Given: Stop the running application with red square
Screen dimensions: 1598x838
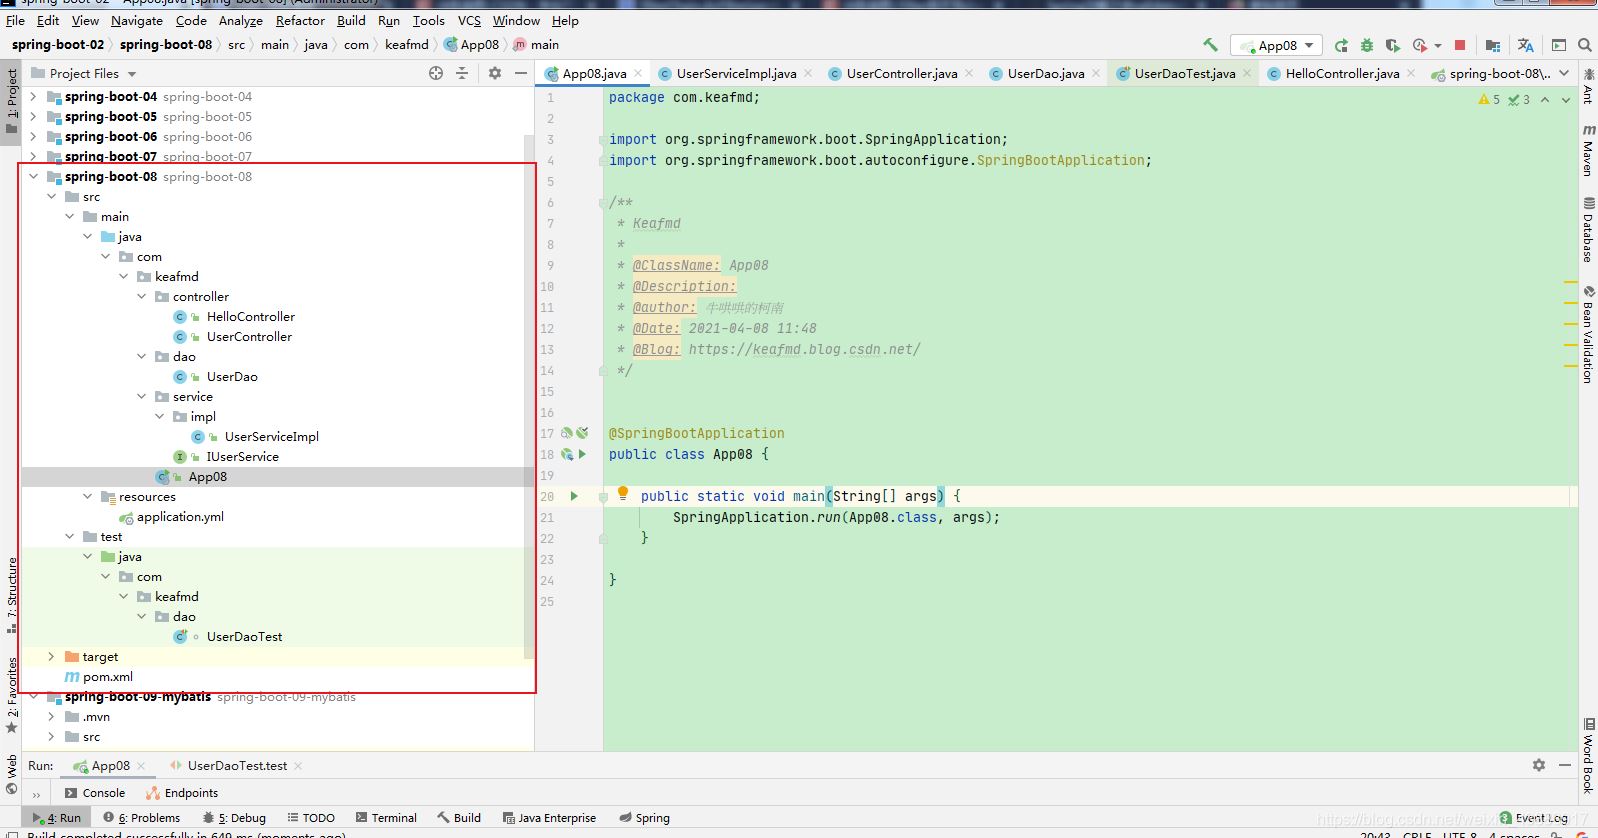Looking at the screenshot, I should point(1460,45).
